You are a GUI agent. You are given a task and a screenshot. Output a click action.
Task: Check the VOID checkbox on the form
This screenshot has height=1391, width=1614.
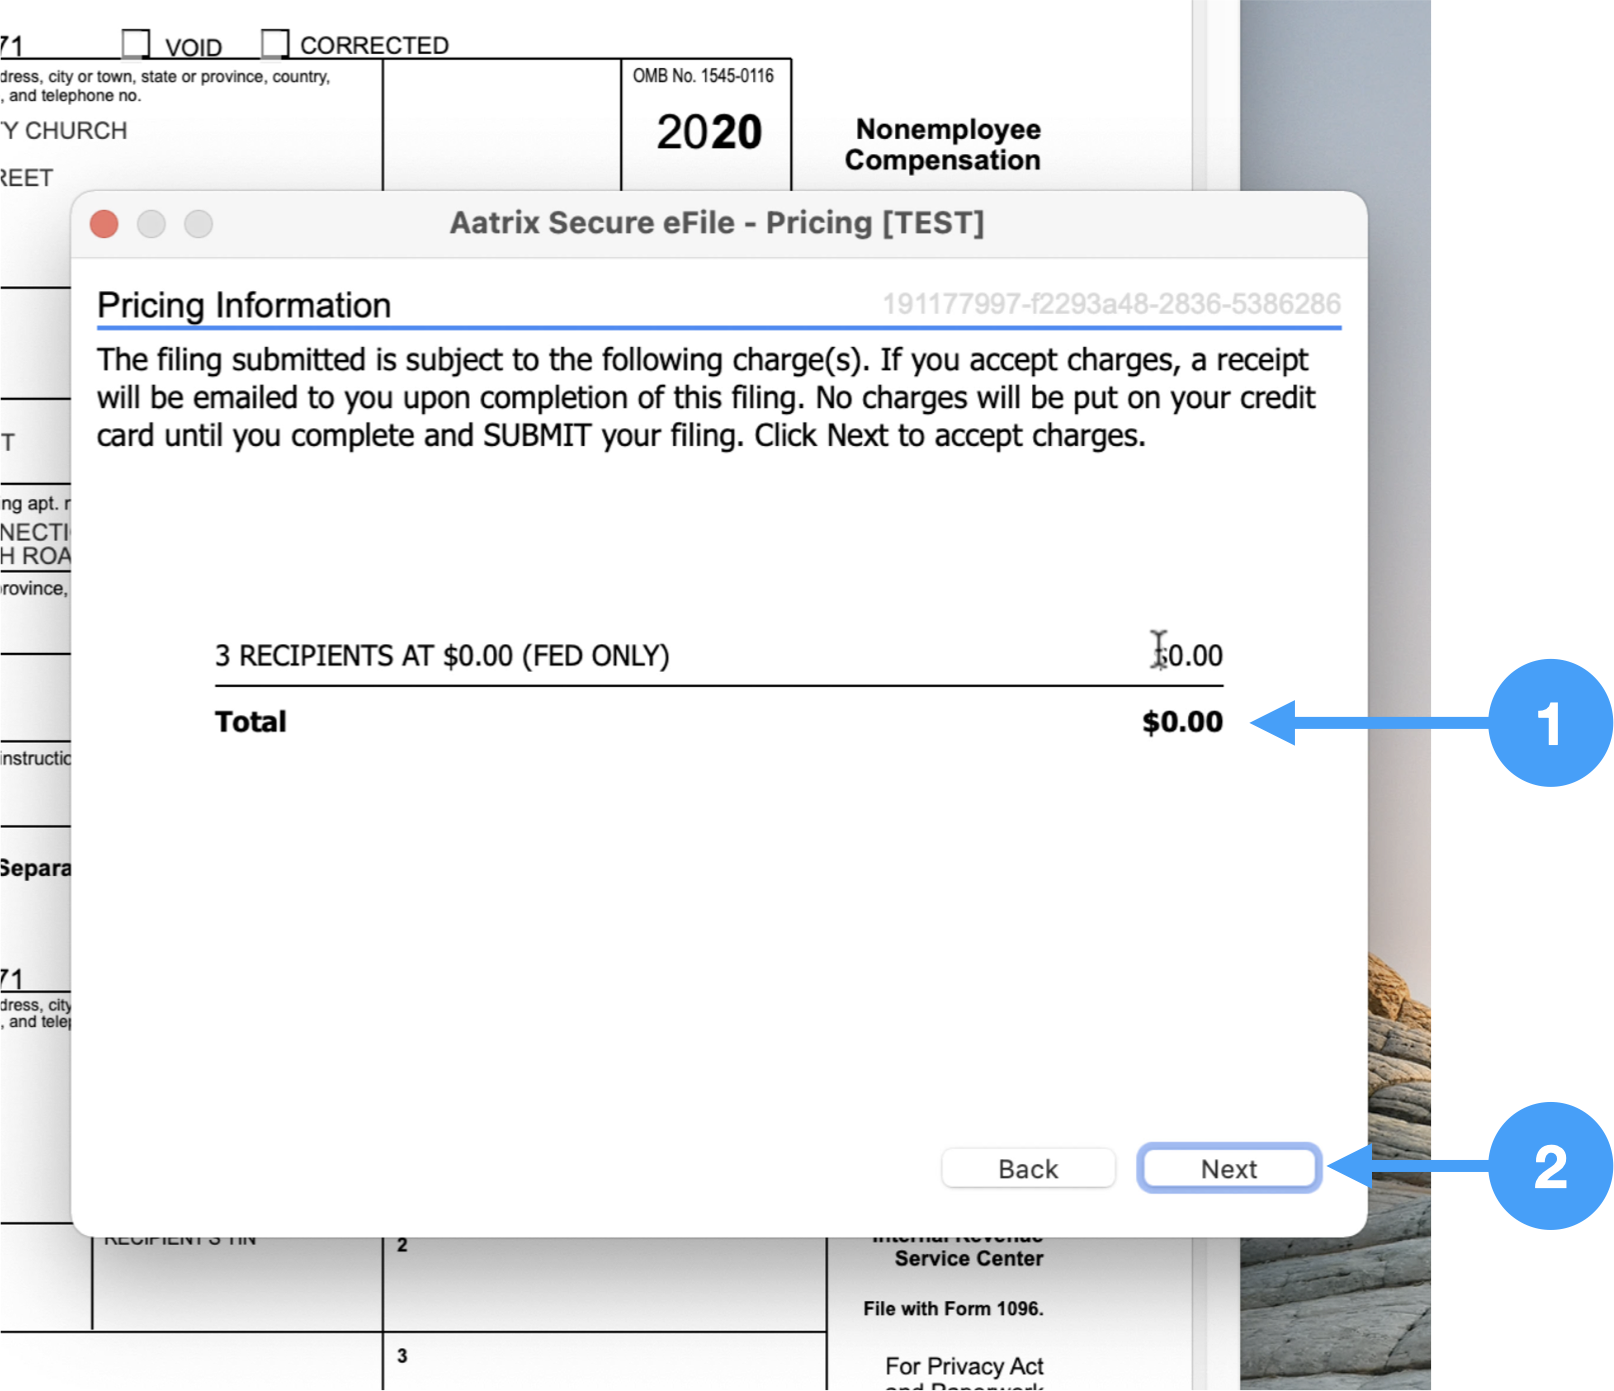(135, 44)
